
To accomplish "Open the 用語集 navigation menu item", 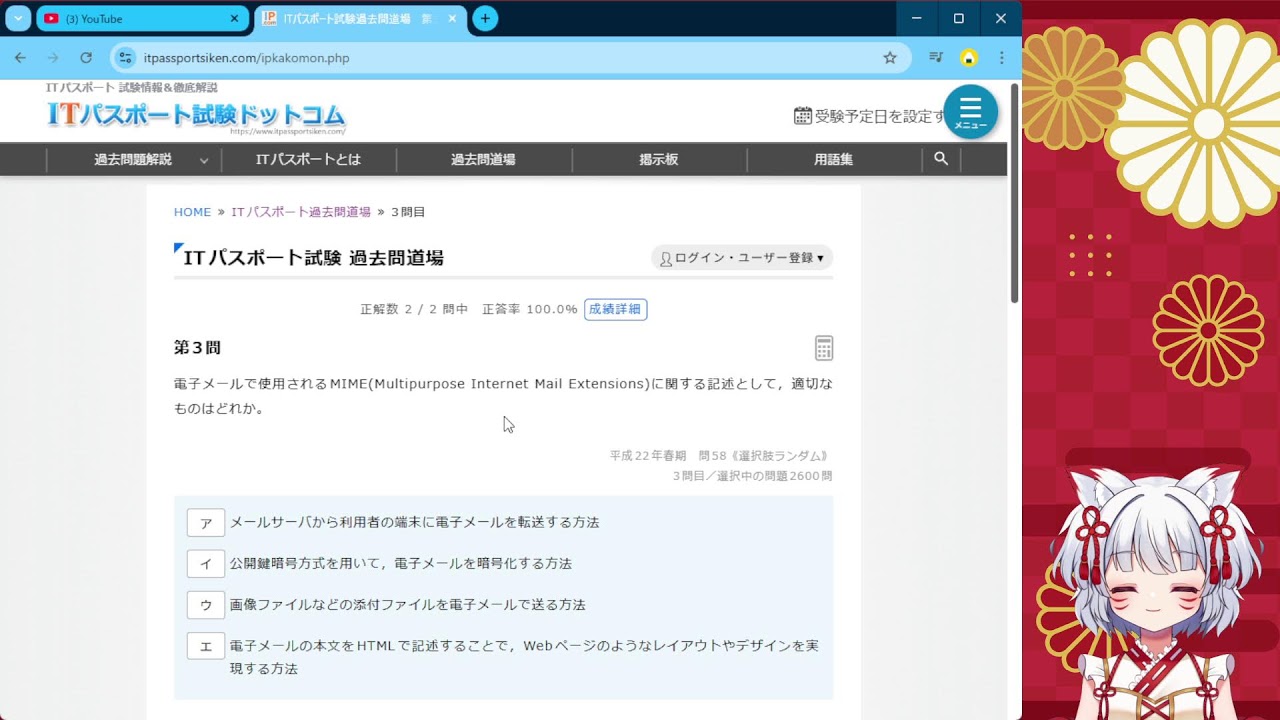I will click(x=833, y=159).
